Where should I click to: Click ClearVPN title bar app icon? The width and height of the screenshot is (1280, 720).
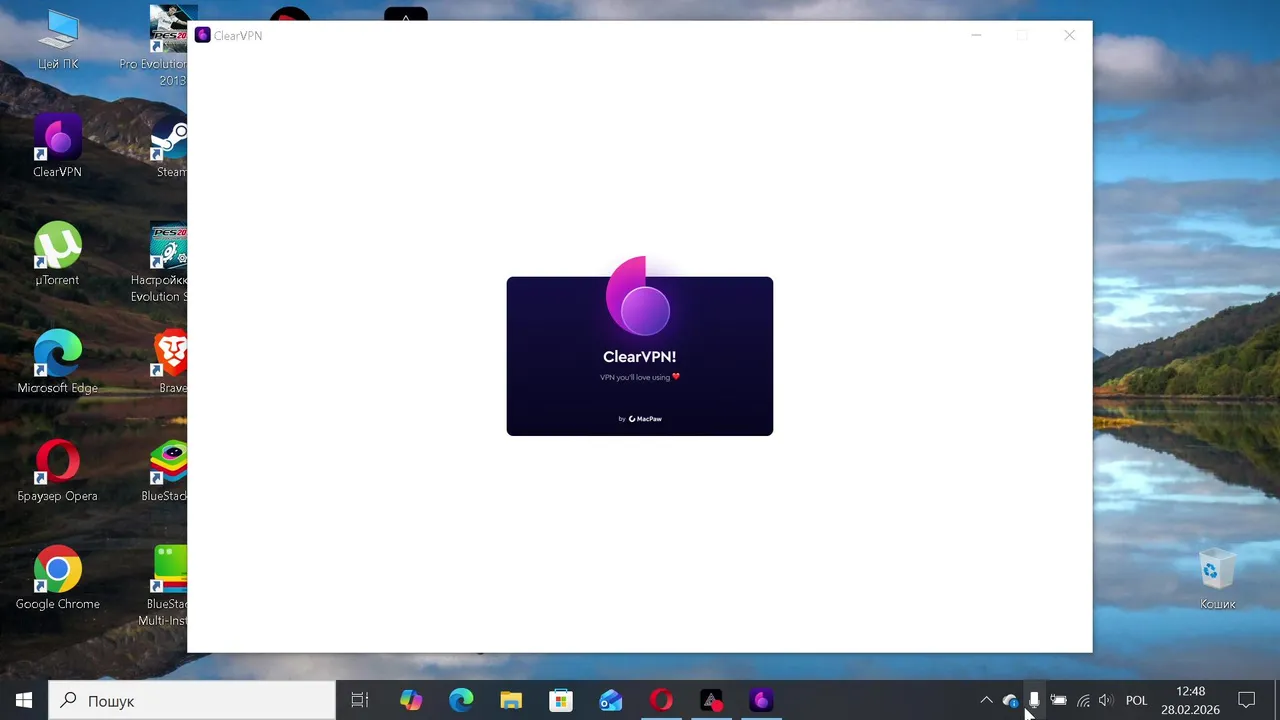point(203,35)
